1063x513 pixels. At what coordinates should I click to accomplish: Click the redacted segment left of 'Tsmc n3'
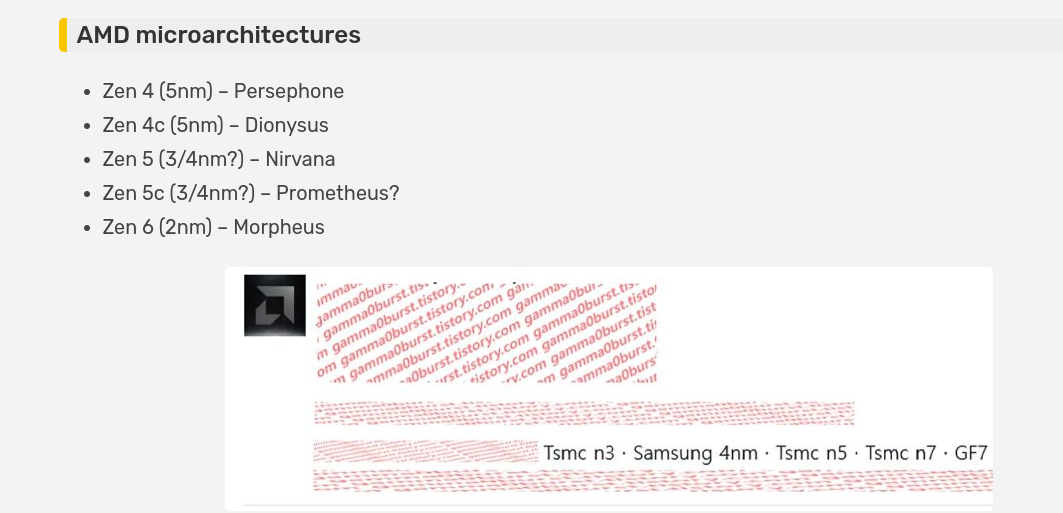[426, 452]
